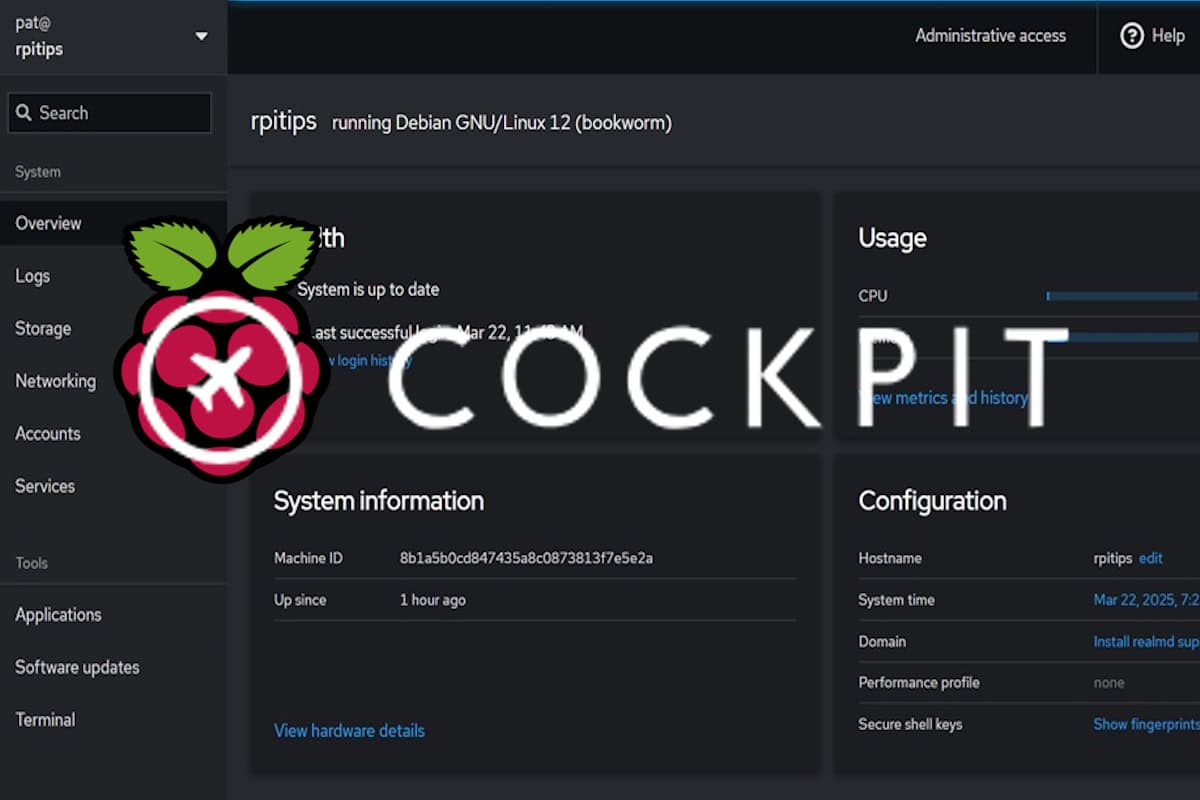Screen dimensions: 1200x800
Task: Navigate to Logs in the sidebar
Action: coord(33,276)
